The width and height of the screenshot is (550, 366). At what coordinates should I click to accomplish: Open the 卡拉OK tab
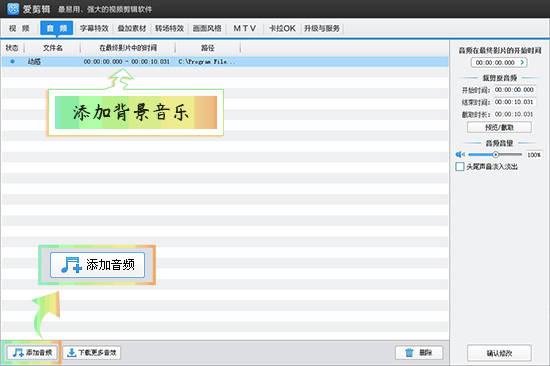(282, 28)
